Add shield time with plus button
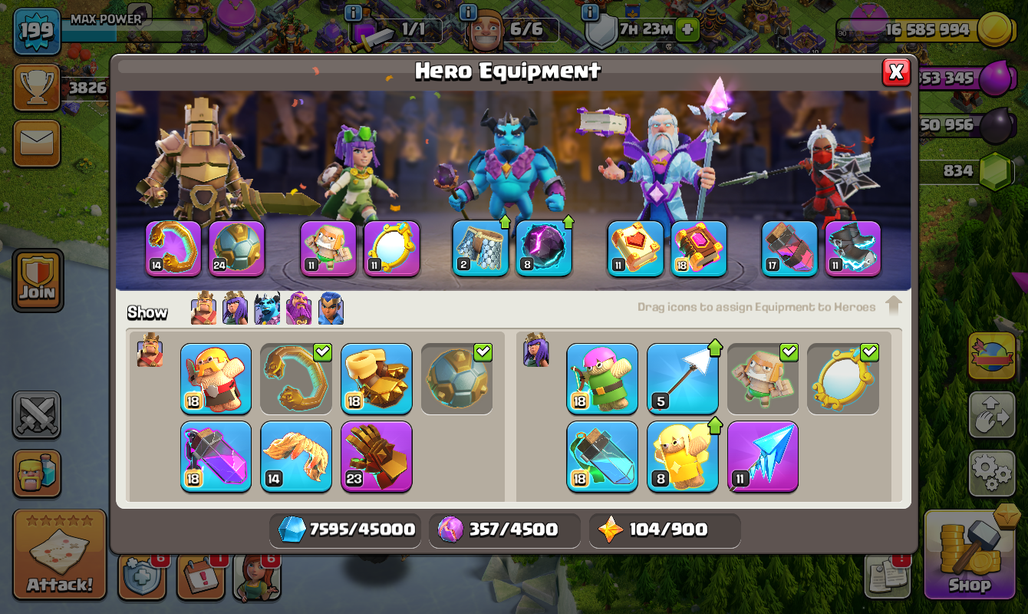Viewport: 1028px width, 614px height. pos(687,29)
